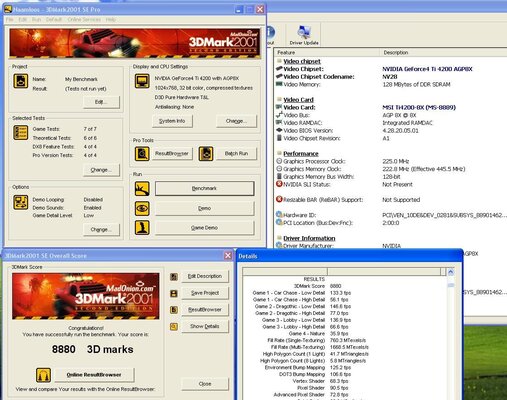Click the Game 4 - Nature result line
The height and width of the screenshot is (400, 507).
[318, 334]
